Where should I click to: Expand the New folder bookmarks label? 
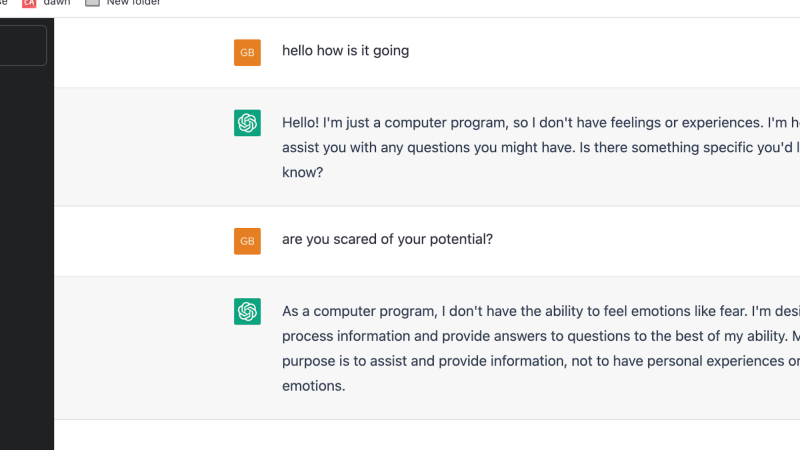point(133,3)
